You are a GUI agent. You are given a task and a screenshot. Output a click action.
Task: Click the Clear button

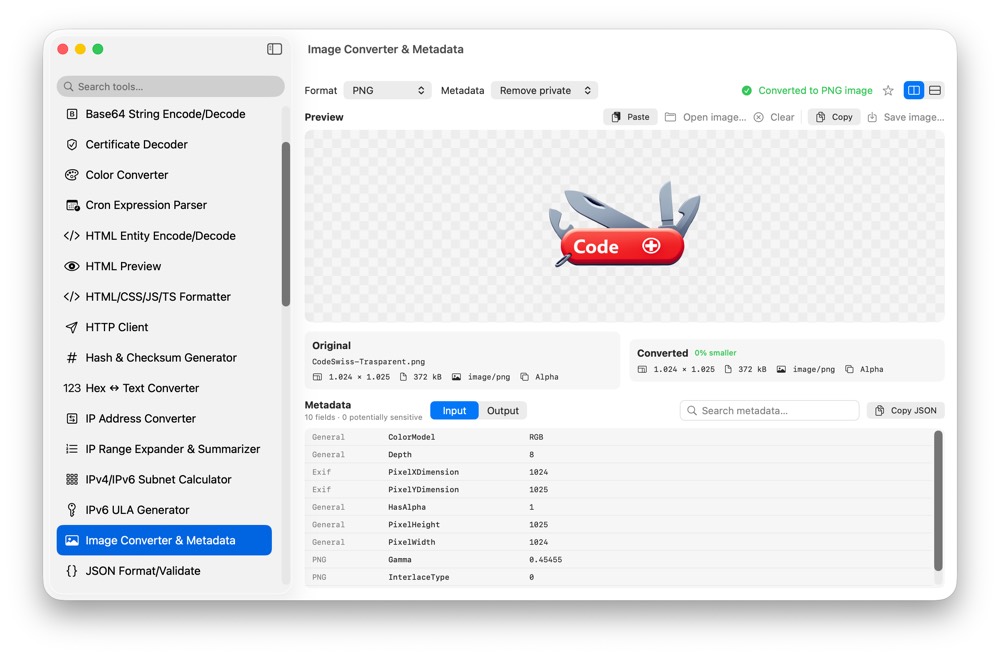(x=774, y=117)
